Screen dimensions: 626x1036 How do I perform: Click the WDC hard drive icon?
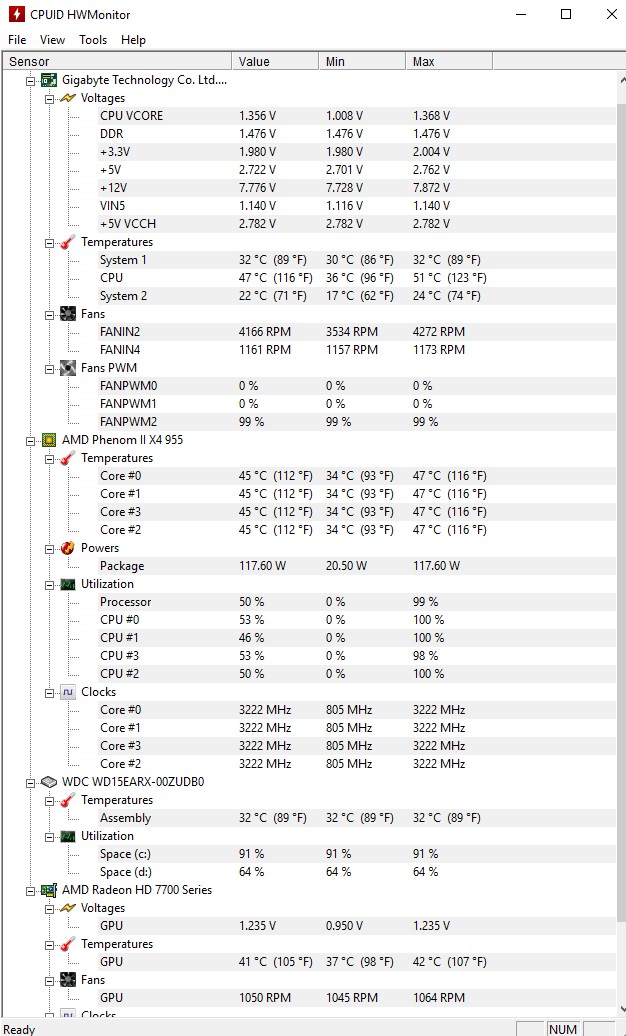49,782
